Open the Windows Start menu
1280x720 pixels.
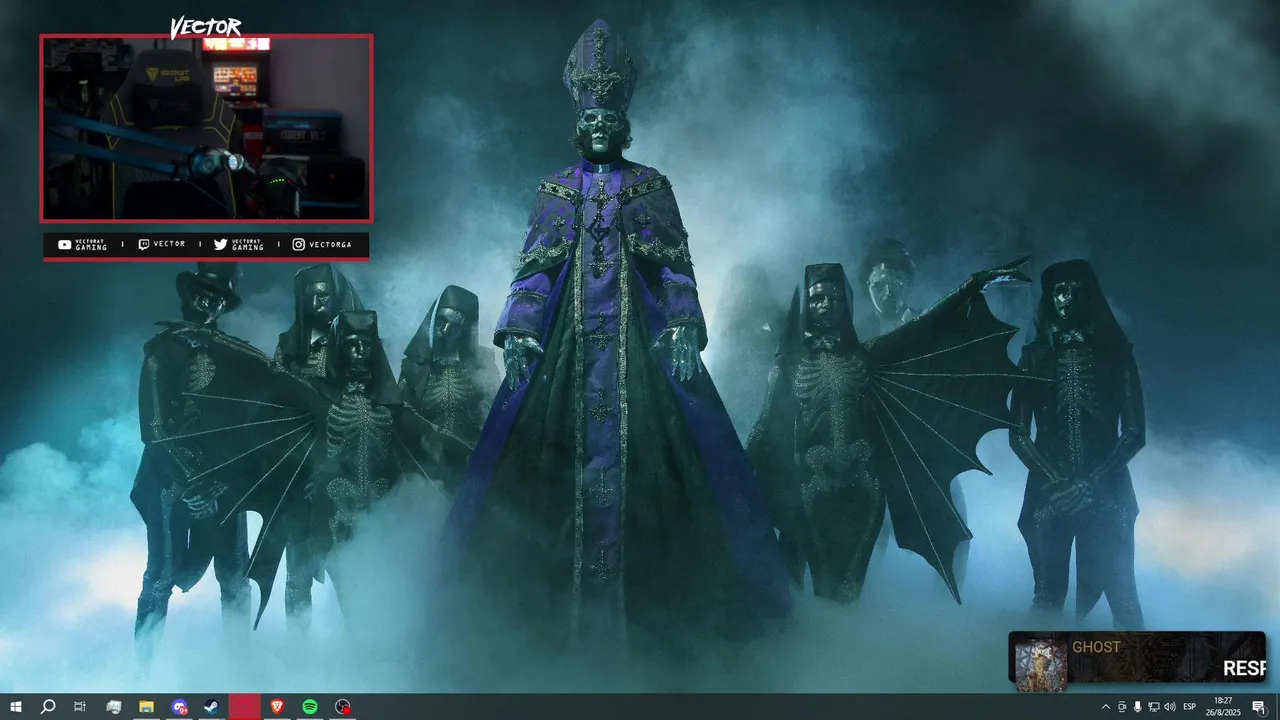16,707
